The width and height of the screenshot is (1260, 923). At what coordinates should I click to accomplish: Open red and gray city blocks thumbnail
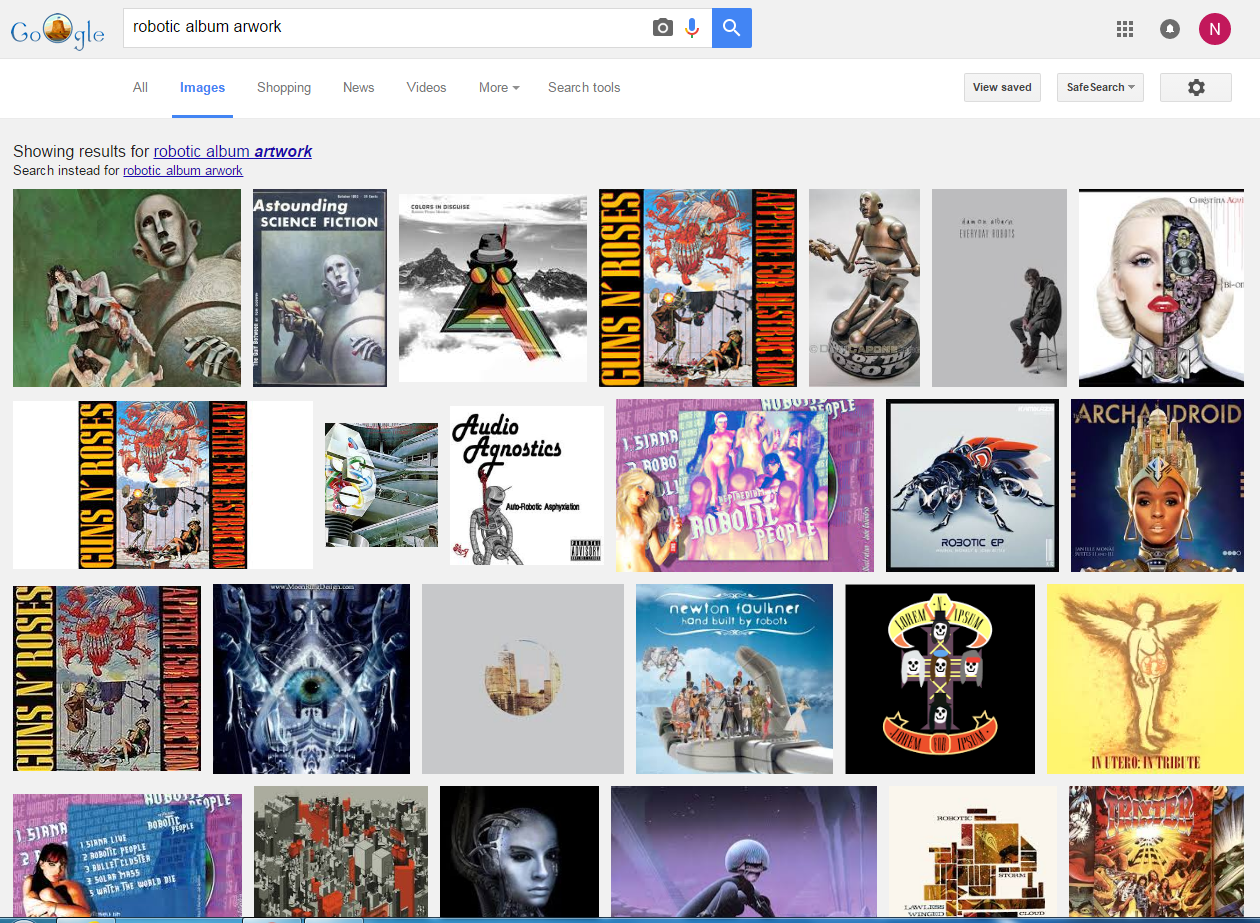click(x=341, y=851)
